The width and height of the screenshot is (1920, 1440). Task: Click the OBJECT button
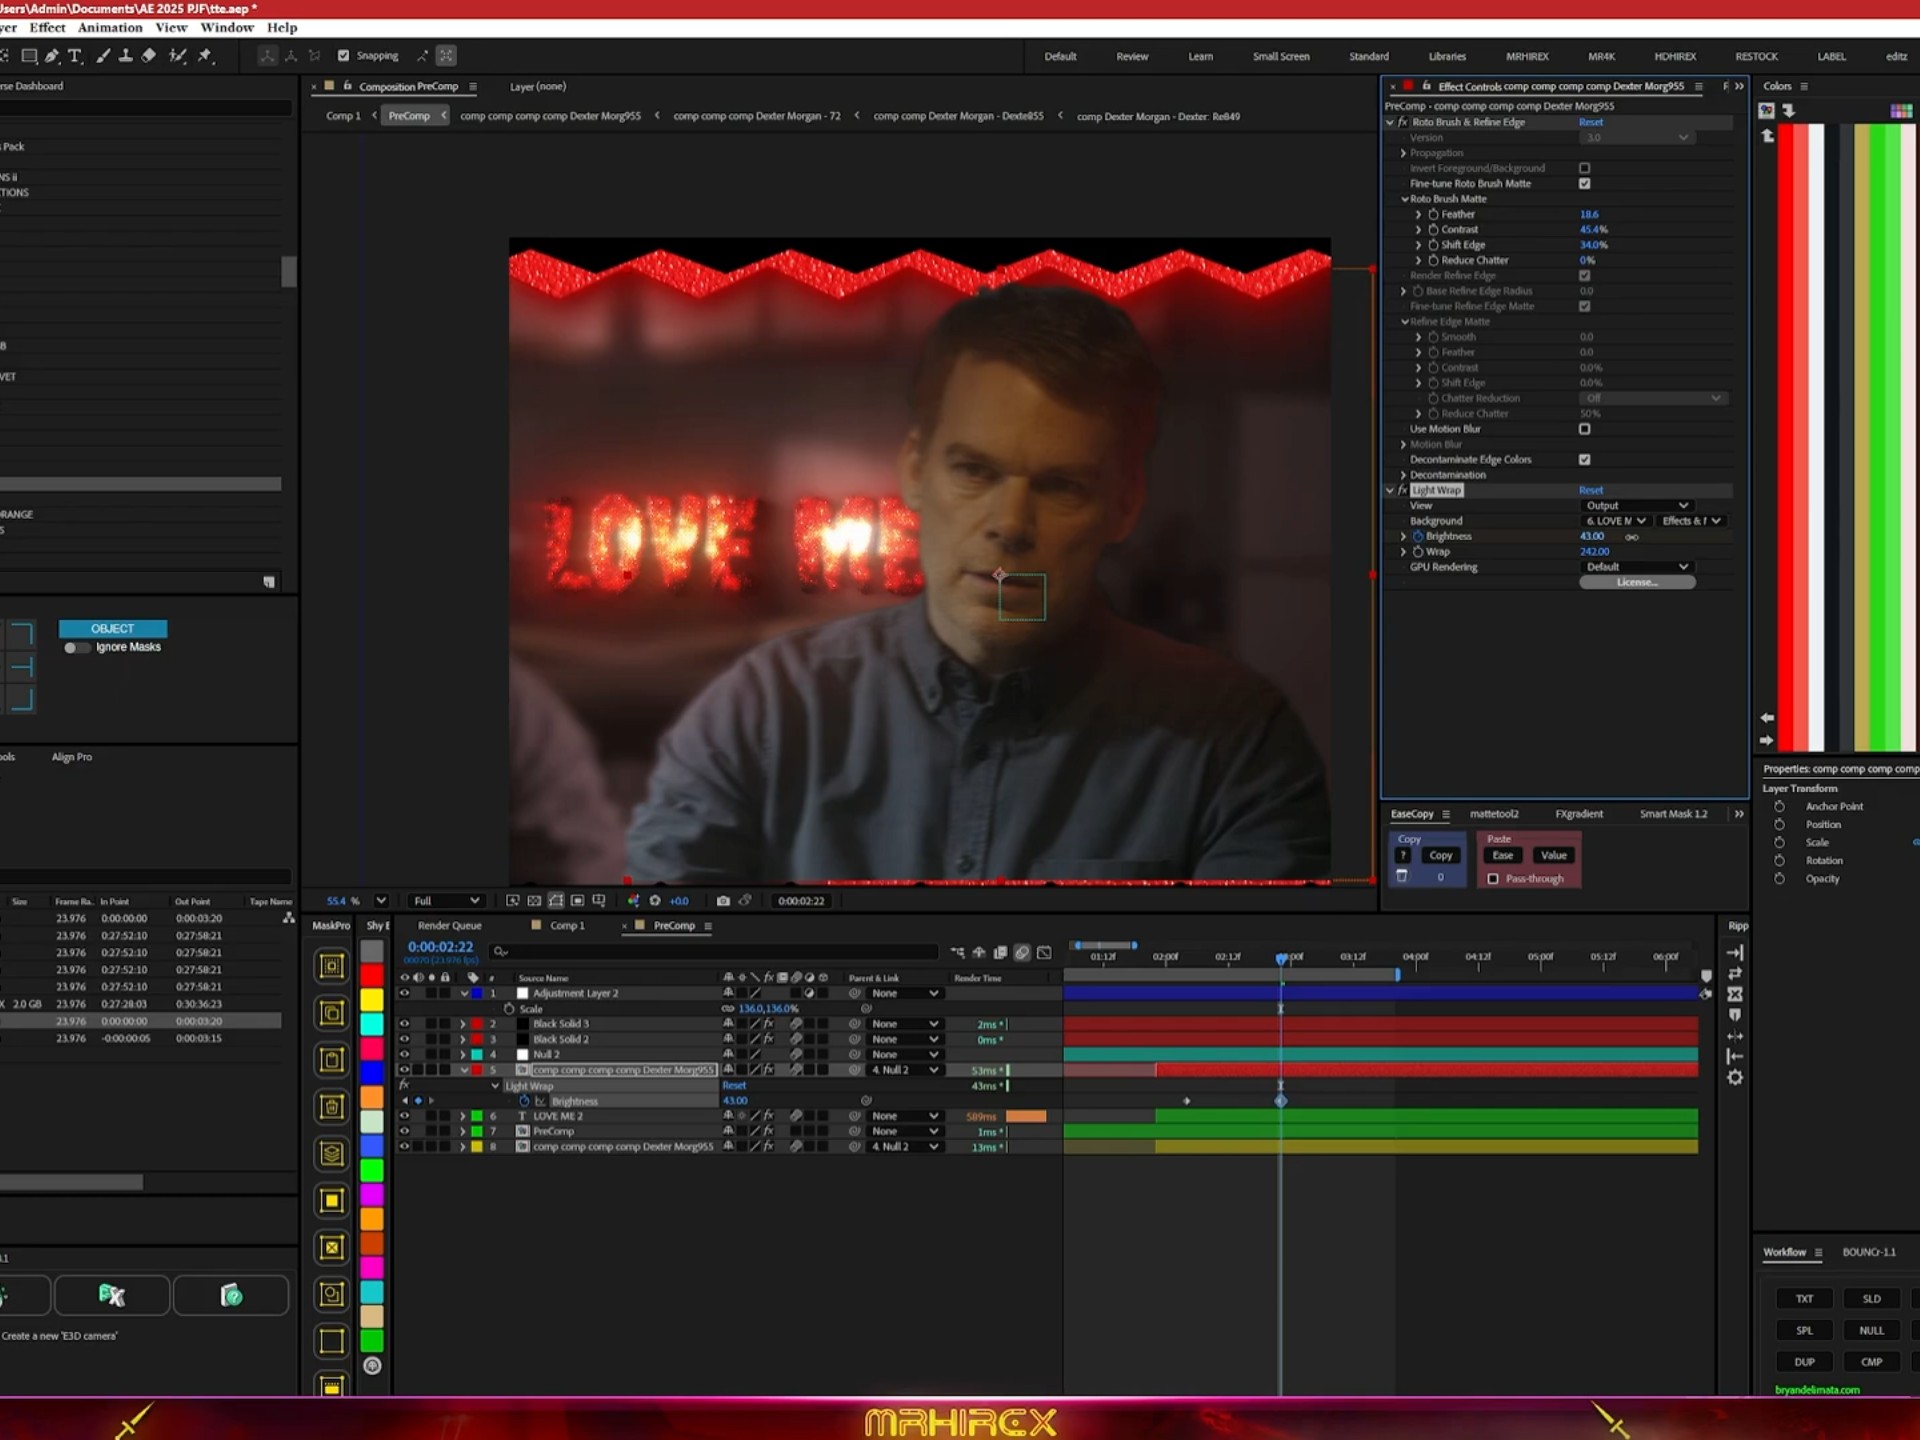pyautogui.click(x=112, y=629)
